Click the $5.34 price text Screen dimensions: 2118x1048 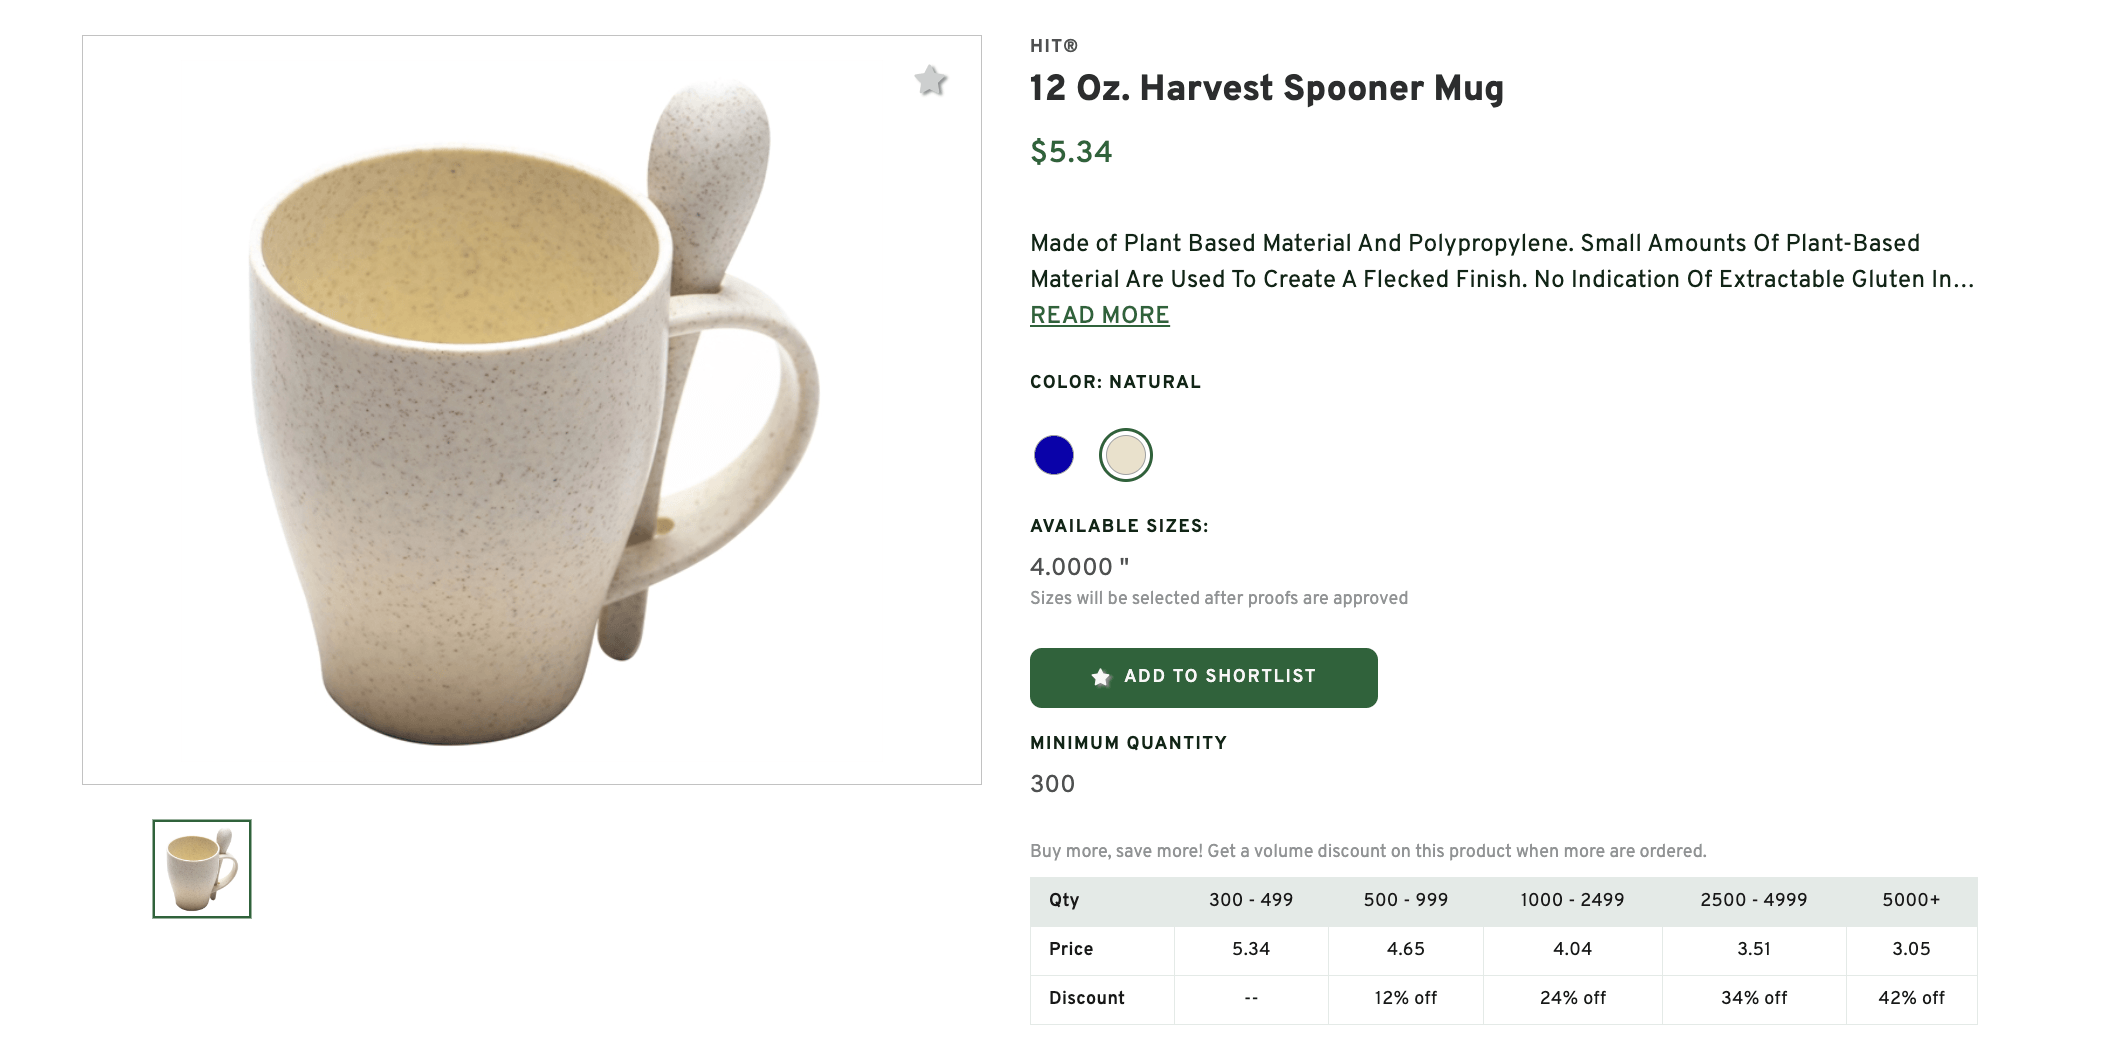point(1070,154)
